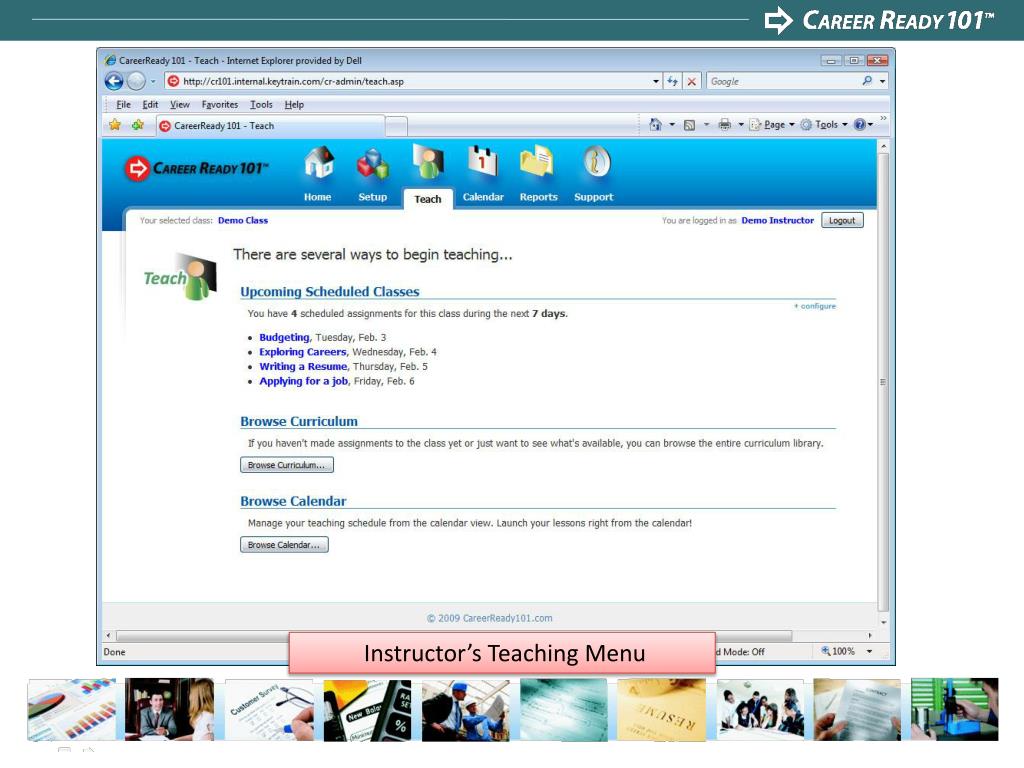The height and width of the screenshot is (768, 1024).
Task: Click the Browse Curriculum... button
Action: [287, 465]
